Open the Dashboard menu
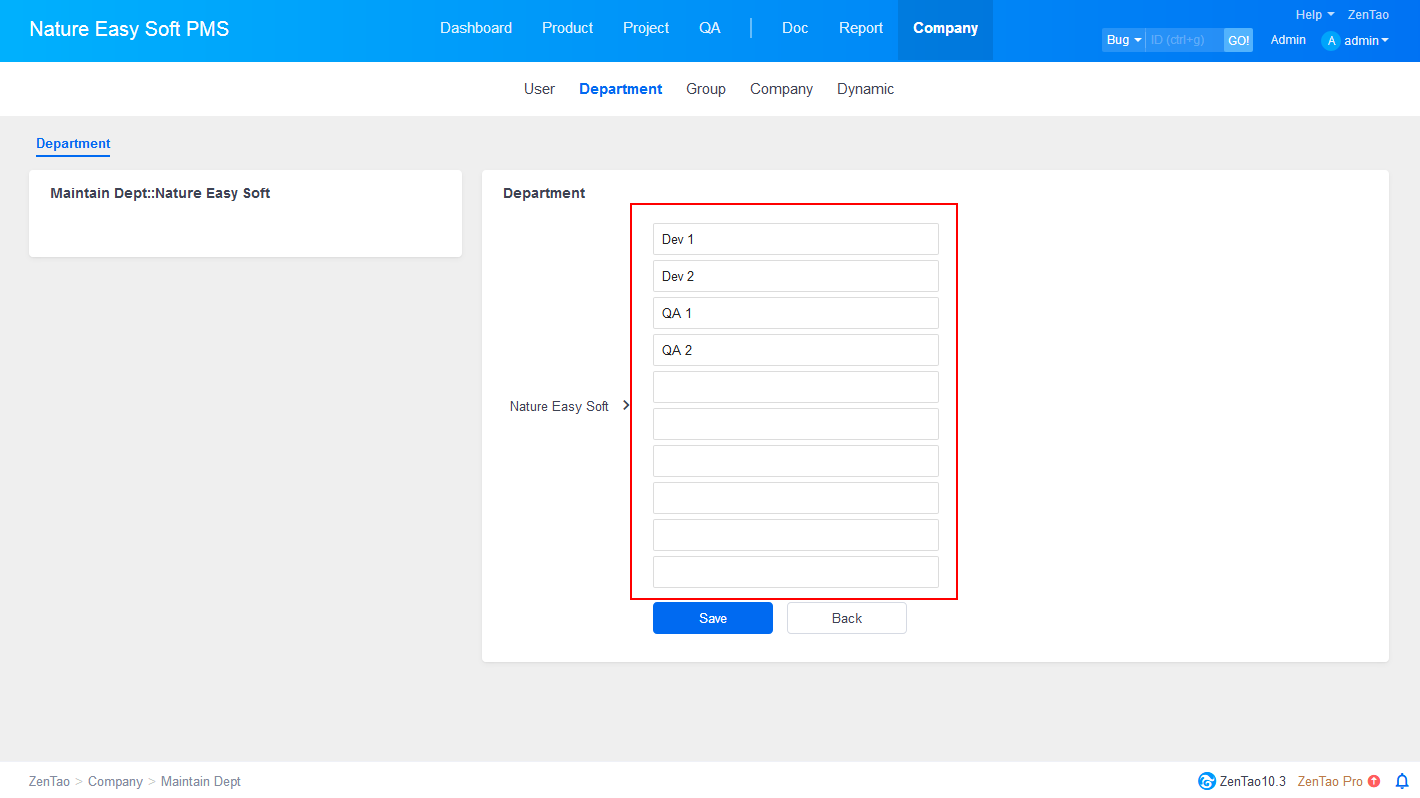This screenshot has height=798, width=1420. point(476,28)
